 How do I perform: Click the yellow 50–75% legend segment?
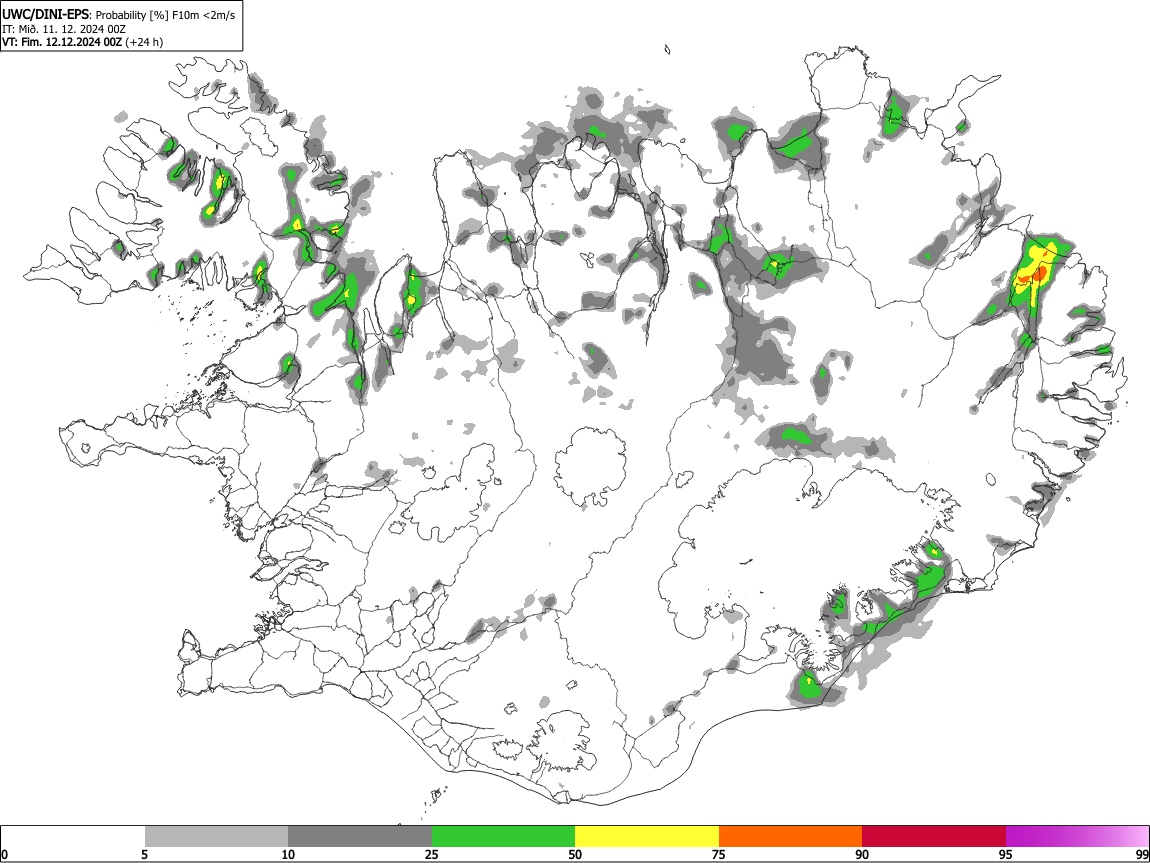(647, 837)
